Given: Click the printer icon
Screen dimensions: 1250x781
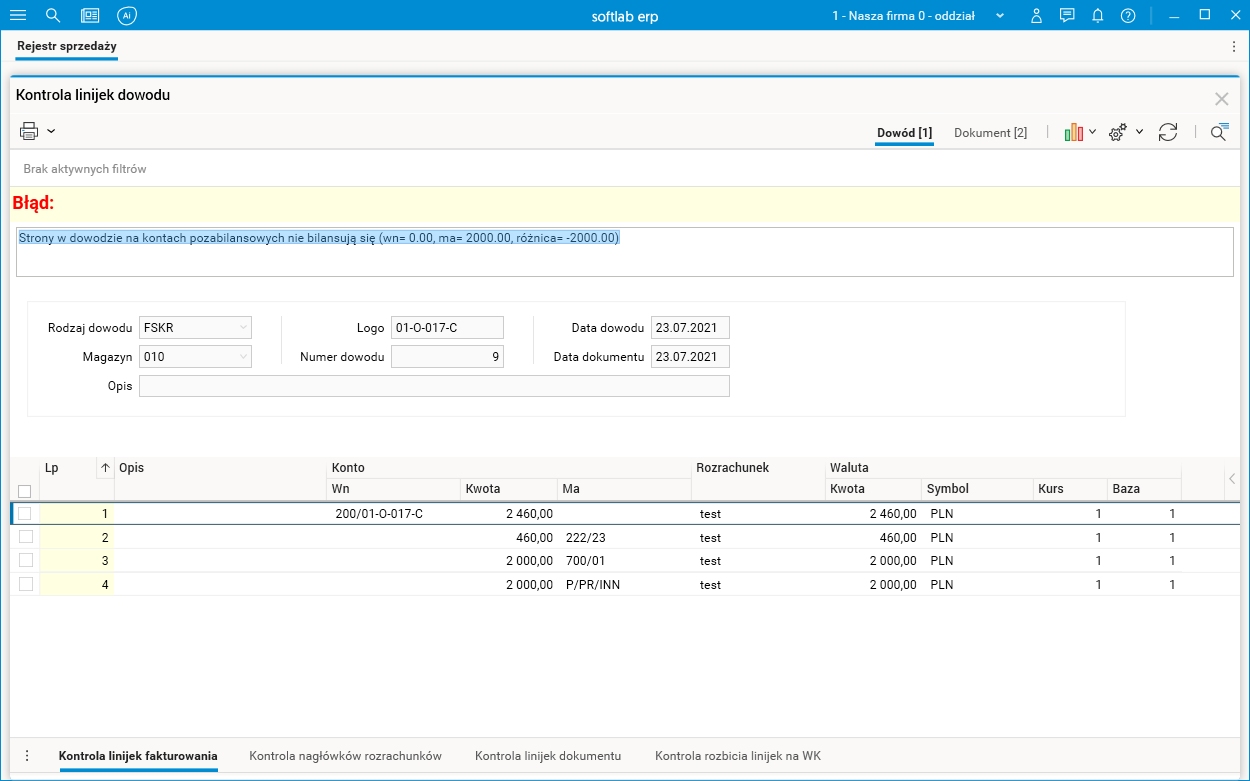Looking at the screenshot, I should click(29, 131).
